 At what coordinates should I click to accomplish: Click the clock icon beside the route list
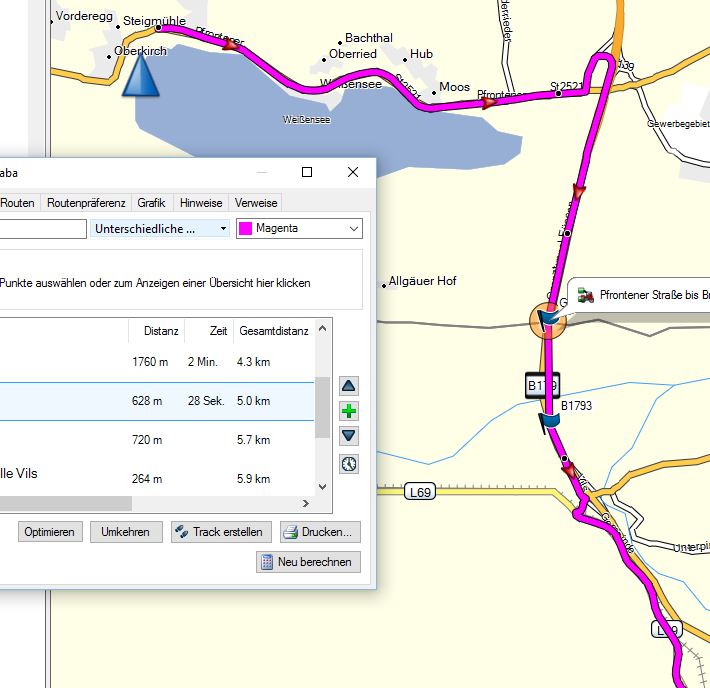click(349, 464)
